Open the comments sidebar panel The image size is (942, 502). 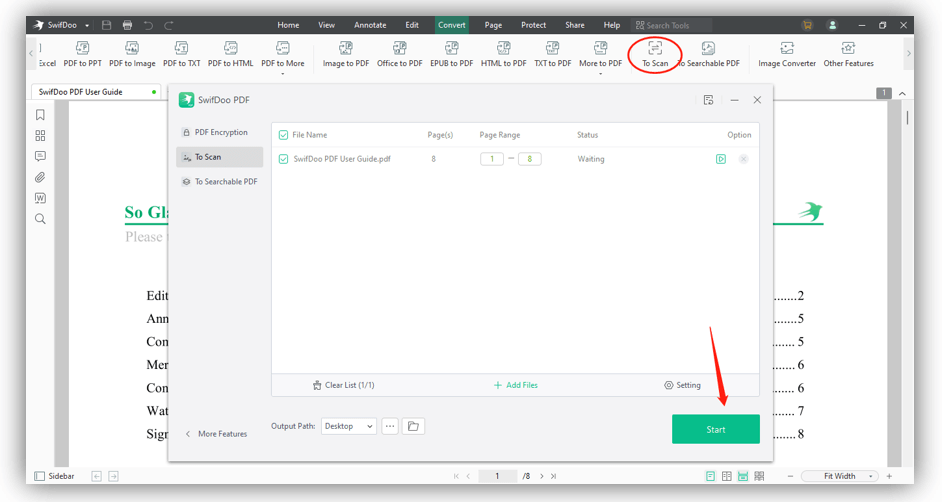click(x=40, y=156)
